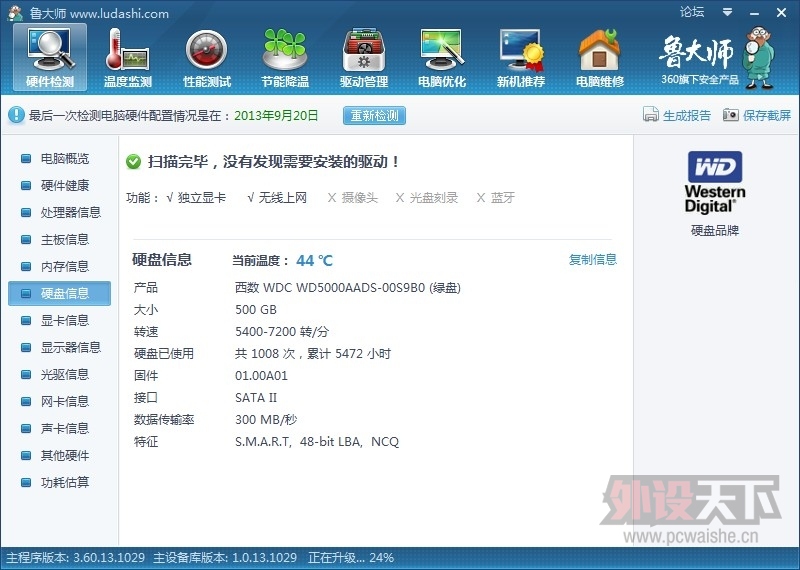Open 温度监测 temperature monitor icon
Screen dimensions: 800x570
(x=128, y=58)
